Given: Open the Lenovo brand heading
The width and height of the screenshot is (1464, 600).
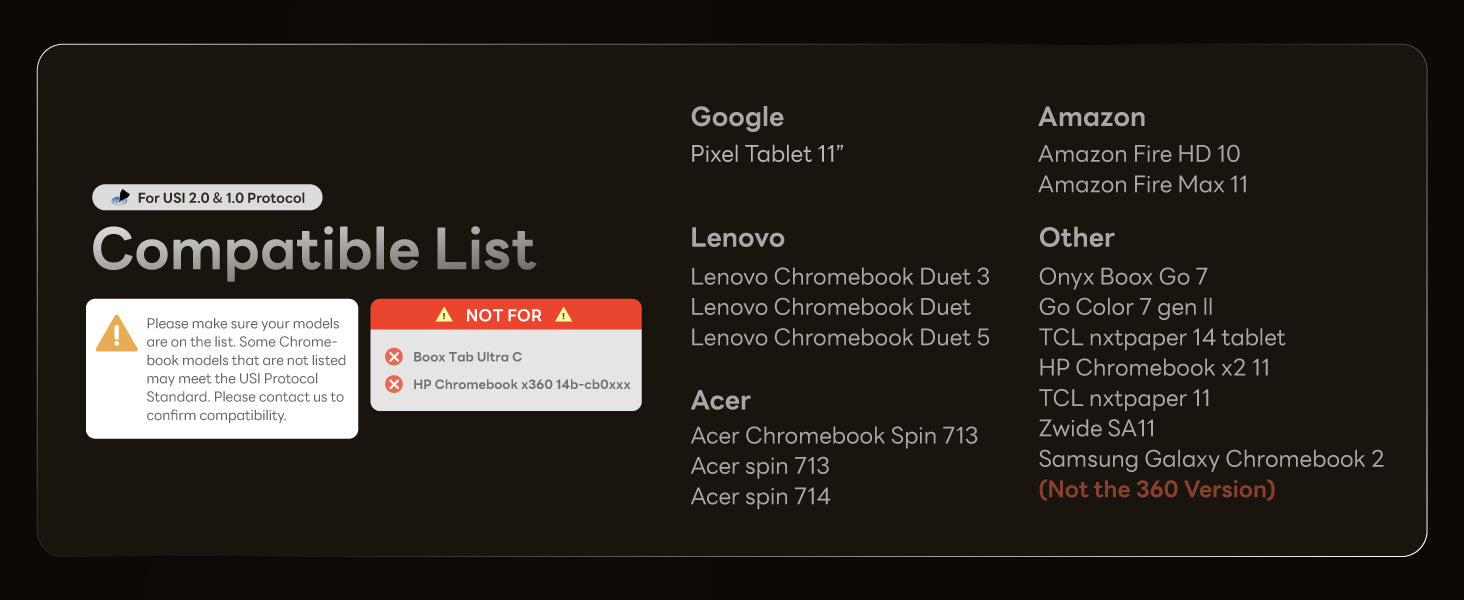Looking at the screenshot, I should [738, 238].
